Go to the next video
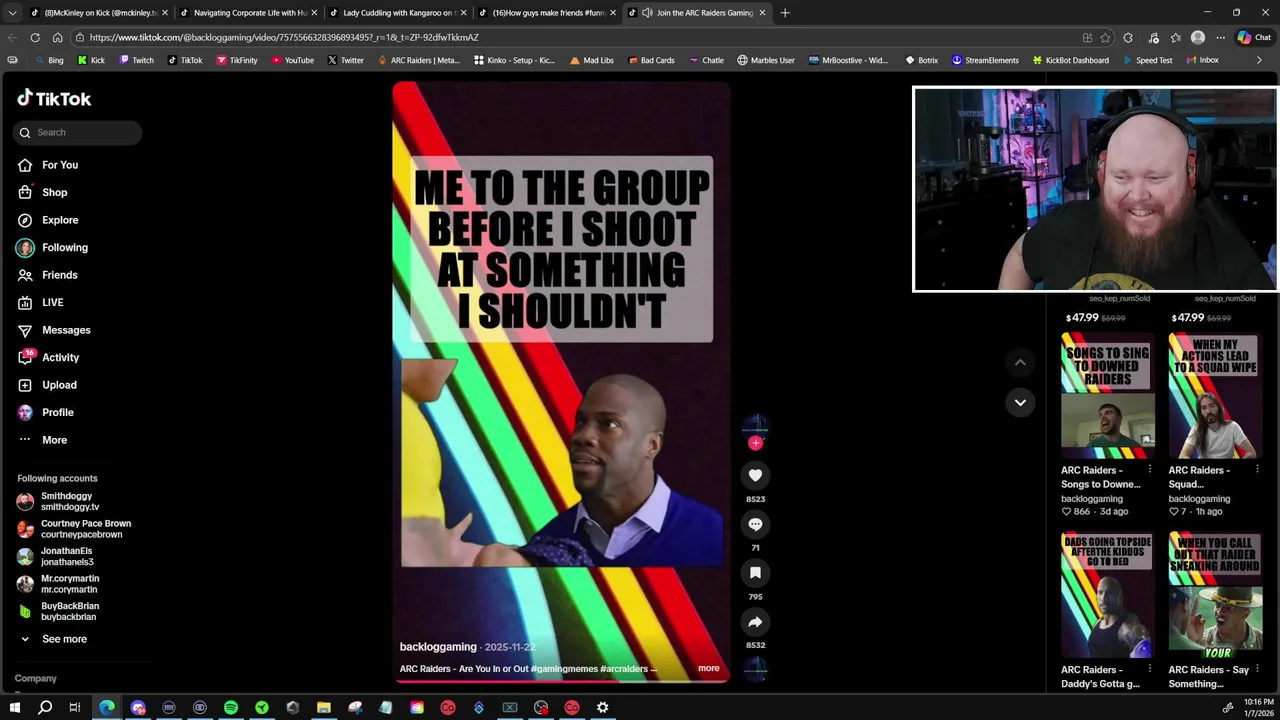The height and width of the screenshot is (720, 1280). [1020, 402]
